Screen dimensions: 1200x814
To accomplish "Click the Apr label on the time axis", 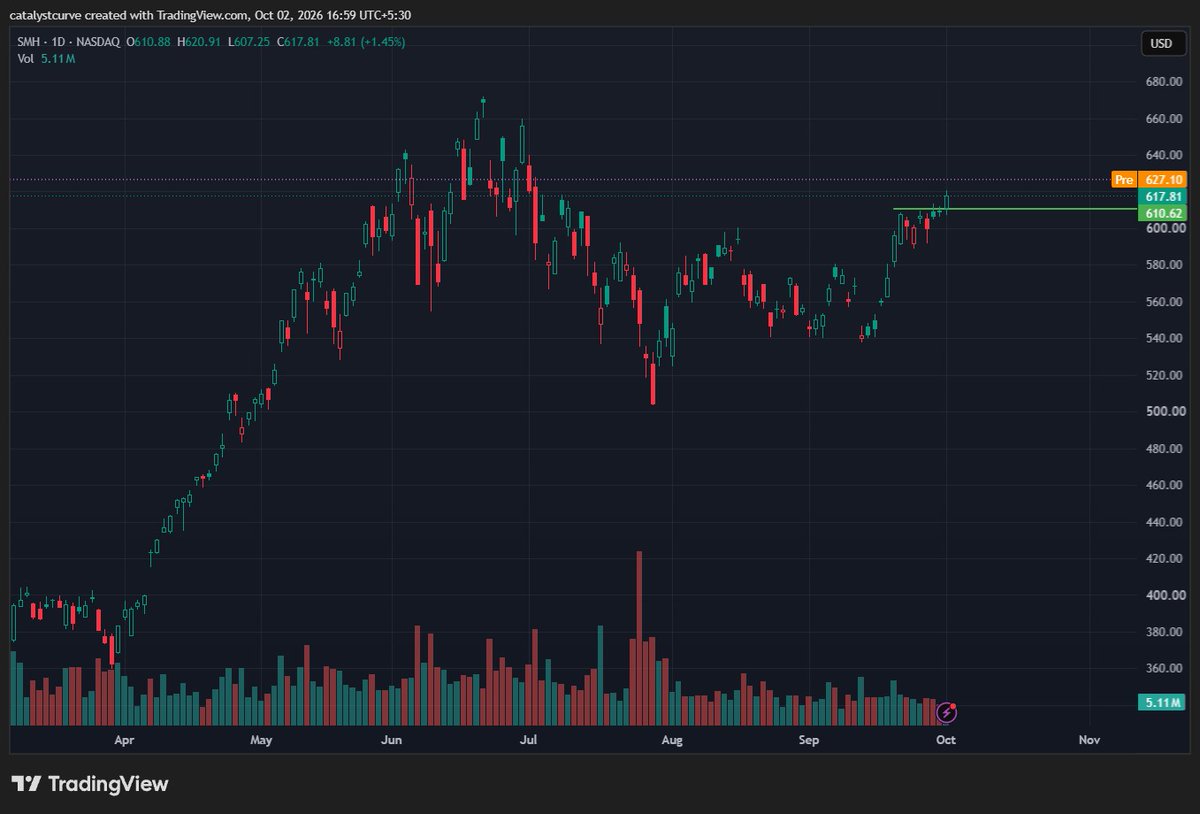I will click(124, 741).
